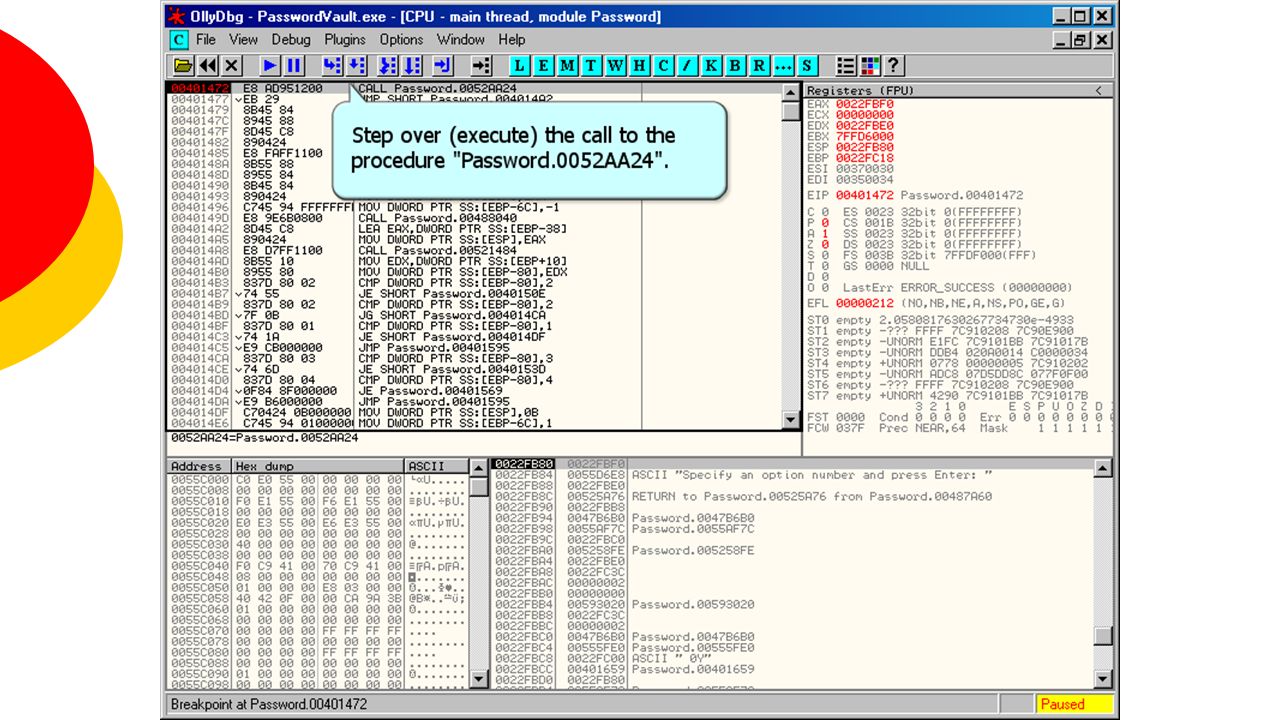Click the EFL flags value 00000212
Viewport: 1280px width, 720px height.
tap(865, 303)
